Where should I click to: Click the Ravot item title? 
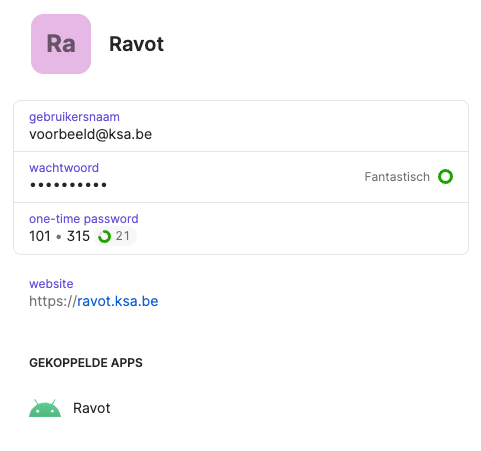tap(137, 44)
